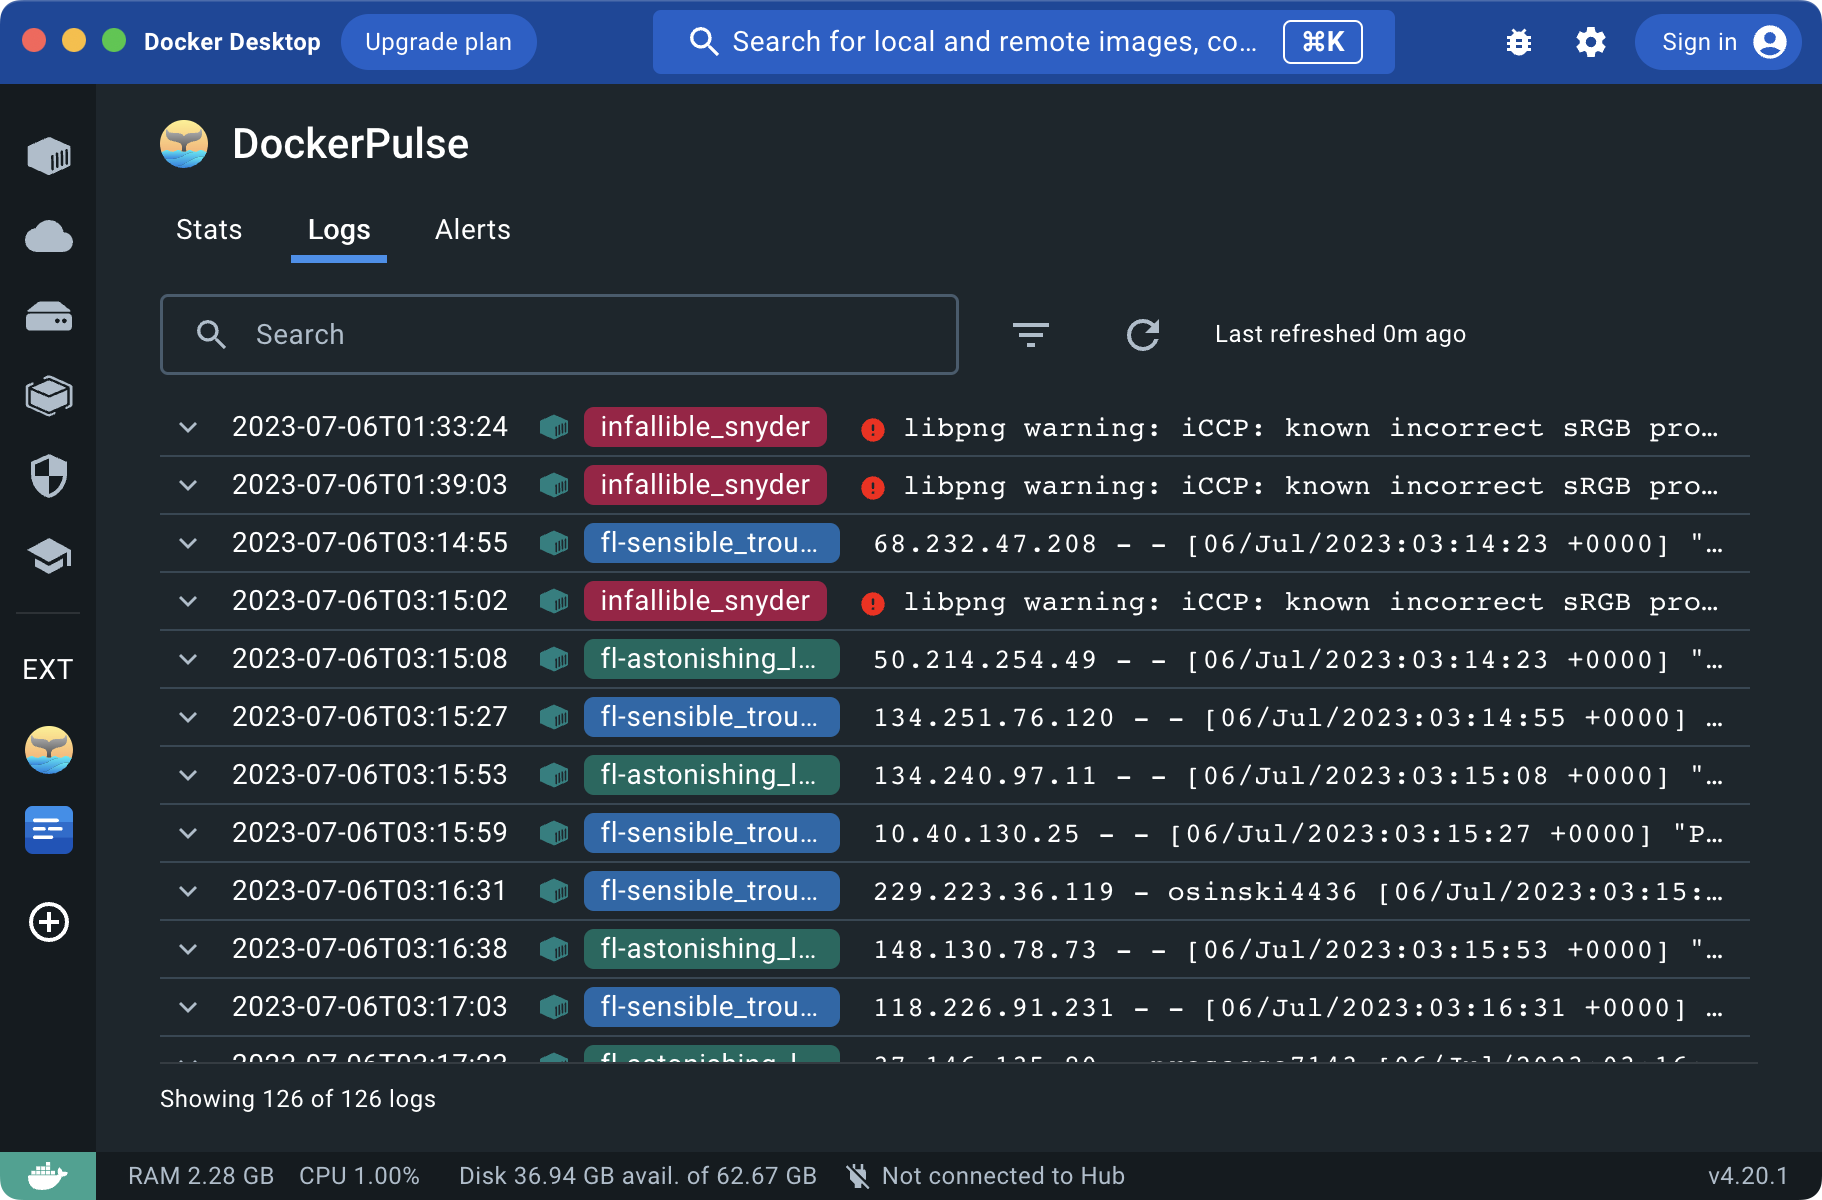Click the 2023-07-06T03:17:03 timestamp
The width and height of the screenshot is (1822, 1200).
click(370, 1007)
